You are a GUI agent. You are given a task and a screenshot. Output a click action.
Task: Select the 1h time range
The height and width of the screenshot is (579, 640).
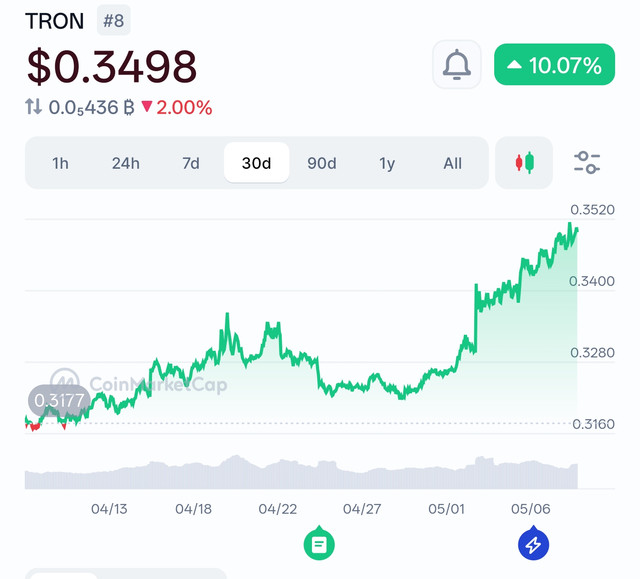pos(60,163)
